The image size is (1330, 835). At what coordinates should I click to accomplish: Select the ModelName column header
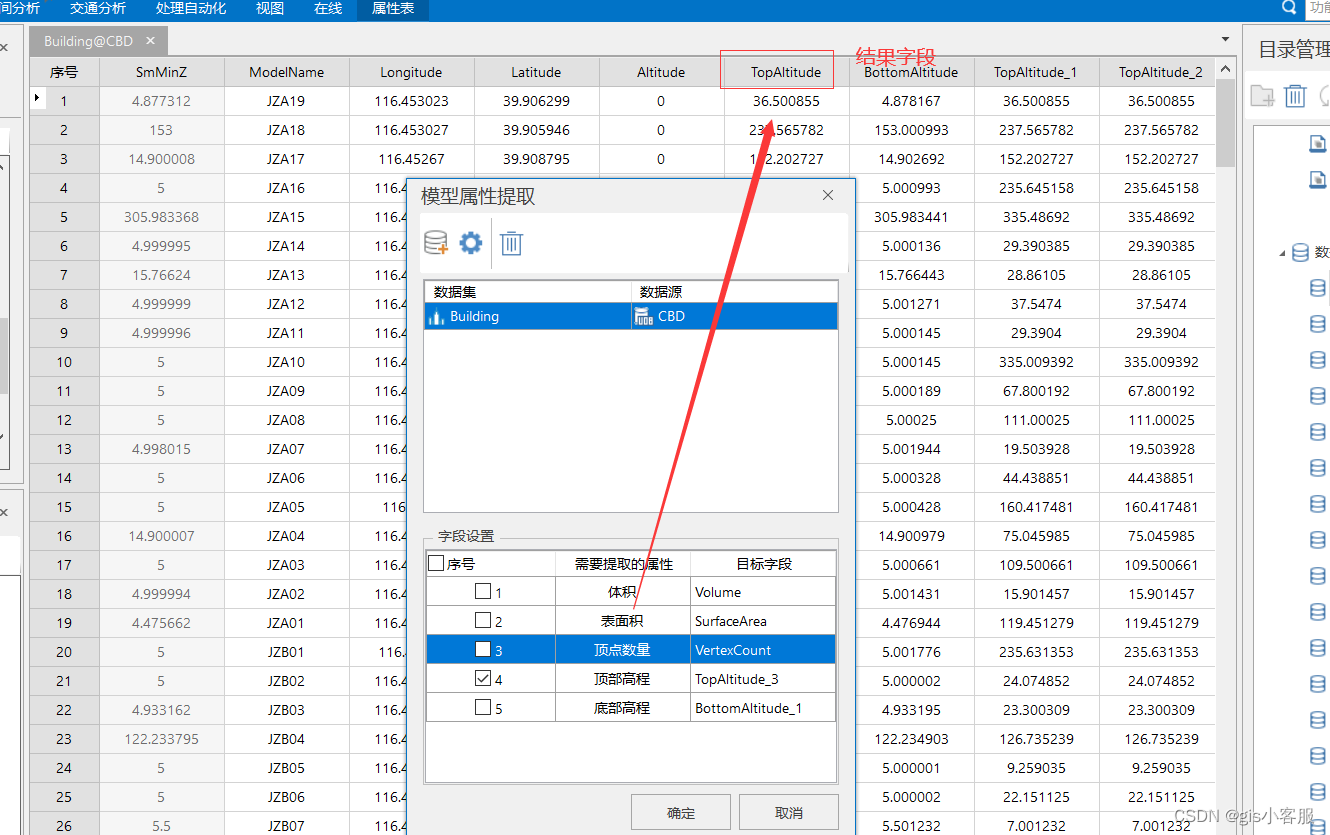pos(286,72)
